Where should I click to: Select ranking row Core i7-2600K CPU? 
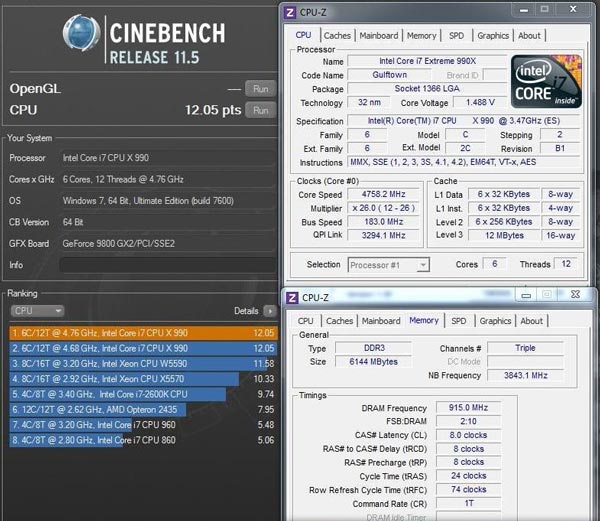(x=143, y=394)
